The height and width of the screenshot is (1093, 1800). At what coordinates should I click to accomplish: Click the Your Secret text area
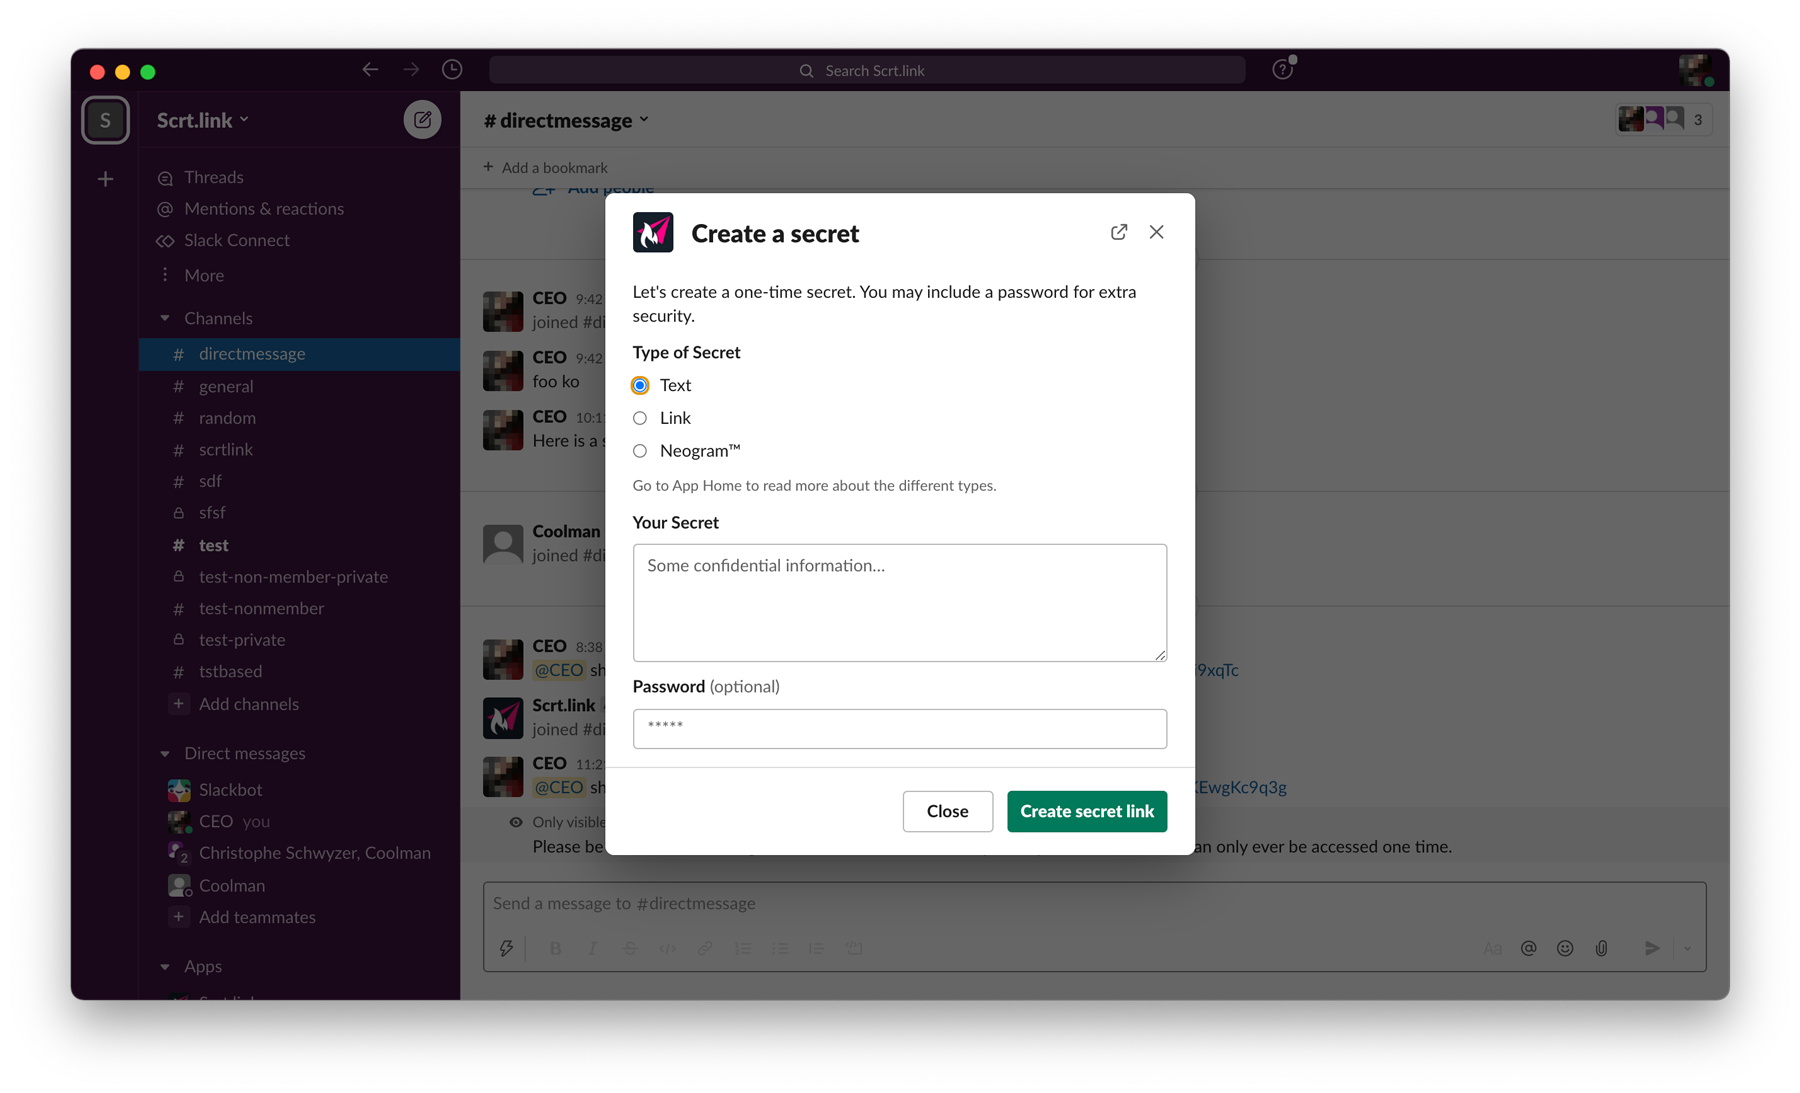pos(899,602)
